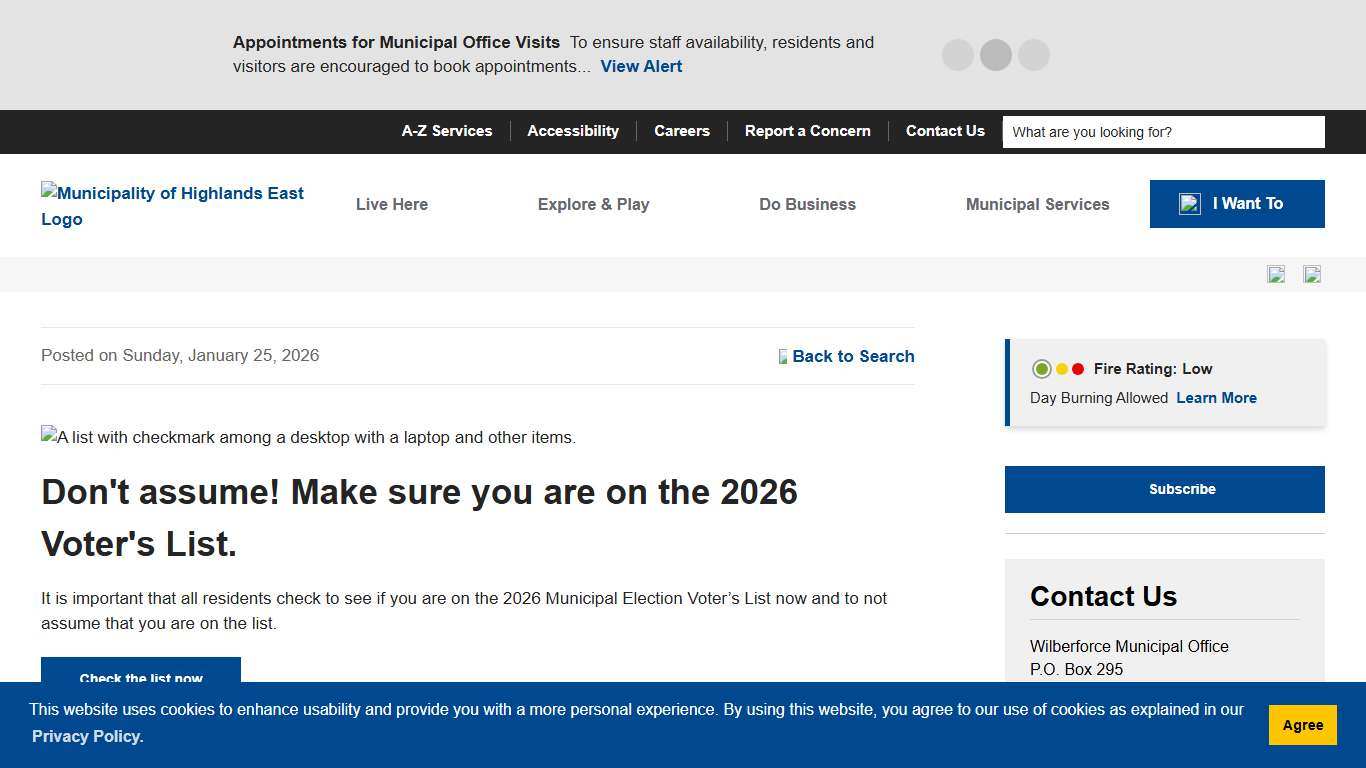Click the red fire rating dot

pyautogui.click(x=1078, y=369)
